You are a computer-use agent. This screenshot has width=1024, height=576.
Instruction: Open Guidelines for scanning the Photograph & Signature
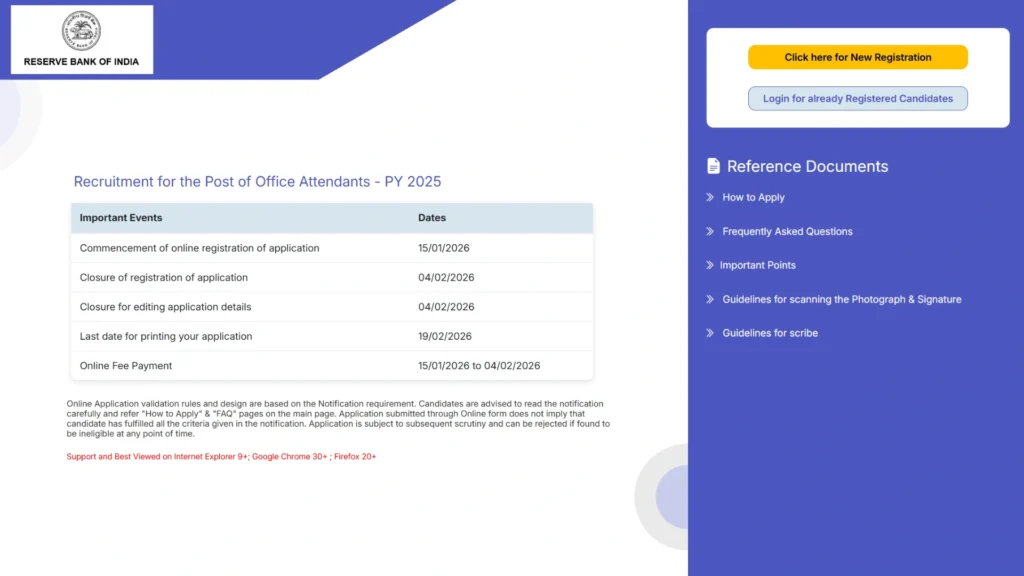841,299
